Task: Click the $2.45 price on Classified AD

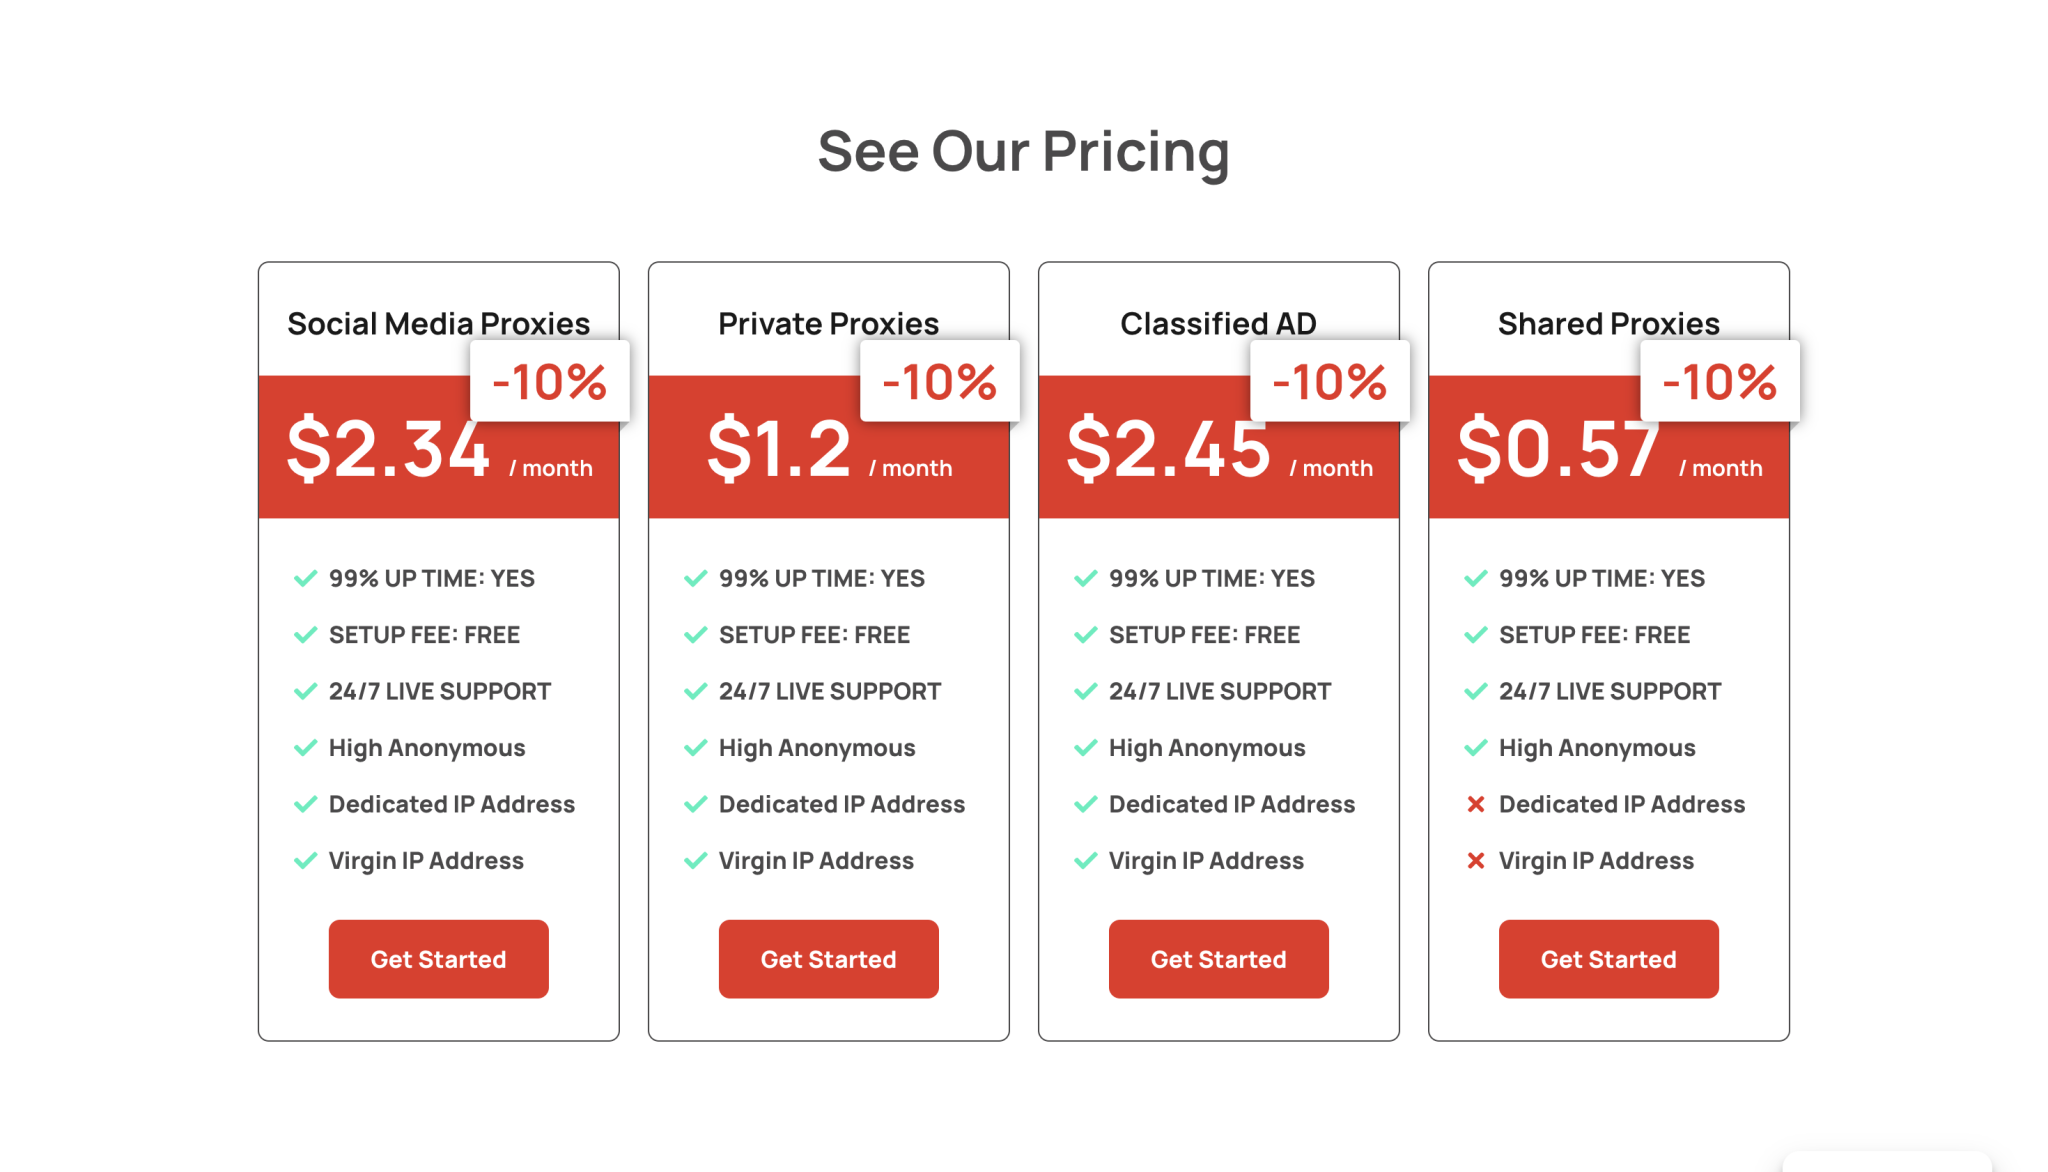Action: [1168, 449]
